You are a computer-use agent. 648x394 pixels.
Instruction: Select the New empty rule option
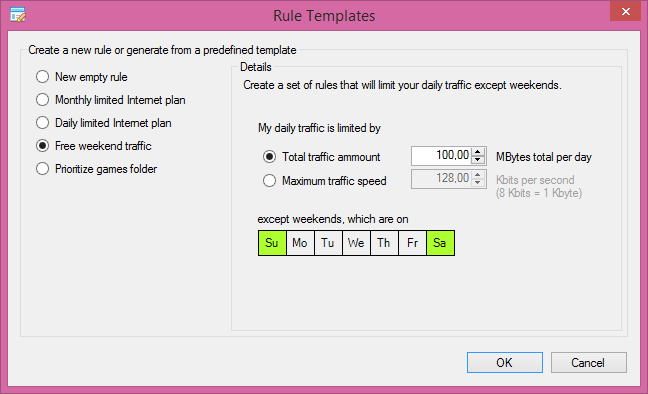[81, 77]
